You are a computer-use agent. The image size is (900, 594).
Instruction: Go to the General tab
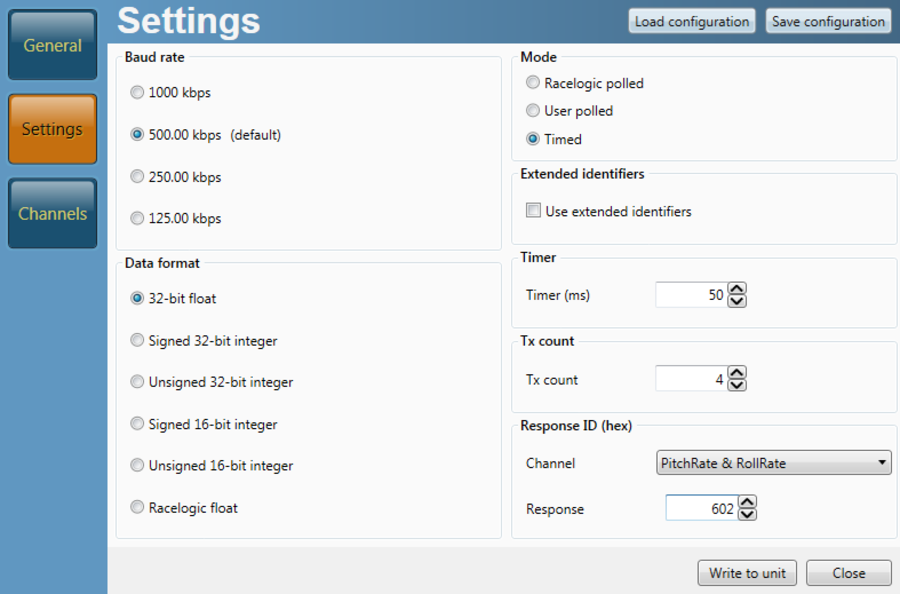tap(52, 45)
